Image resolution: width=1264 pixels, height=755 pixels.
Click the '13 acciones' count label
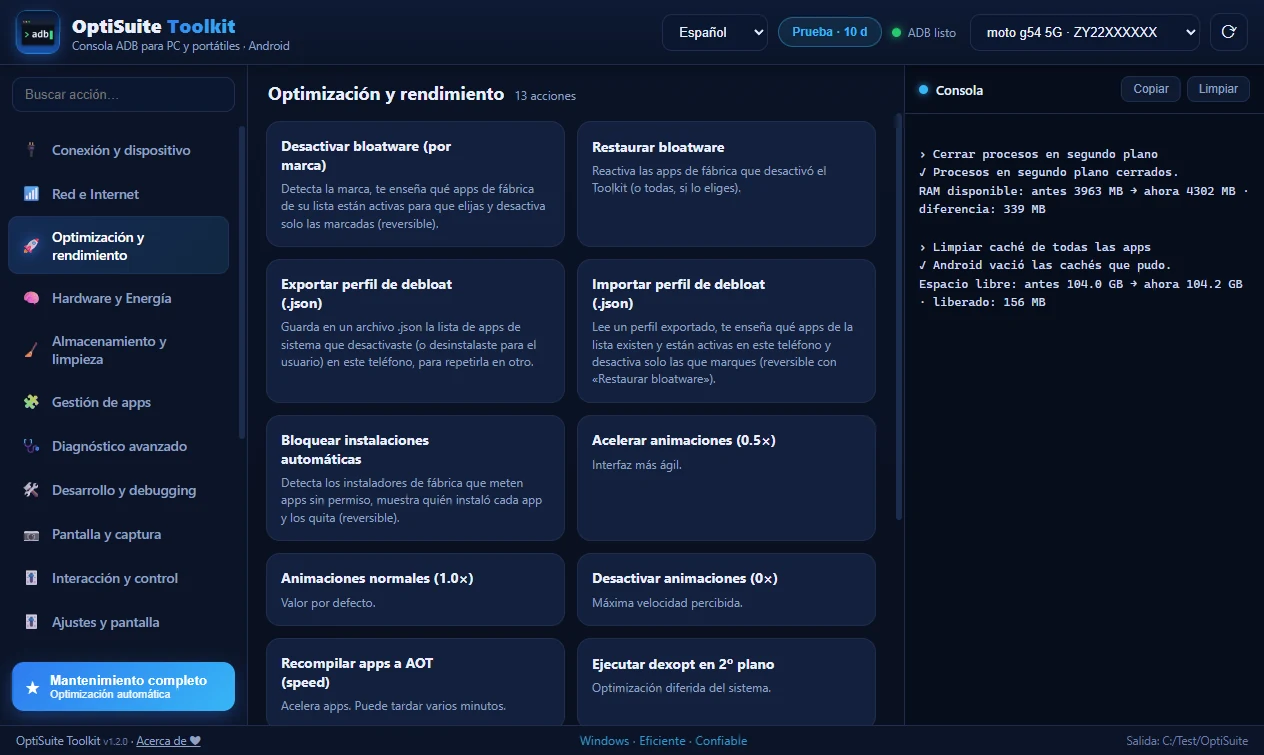(545, 96)
